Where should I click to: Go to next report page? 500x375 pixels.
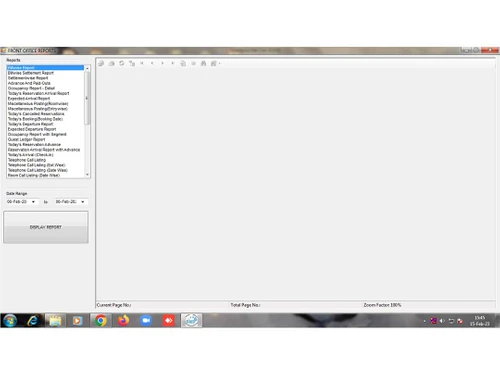(162, 63)
